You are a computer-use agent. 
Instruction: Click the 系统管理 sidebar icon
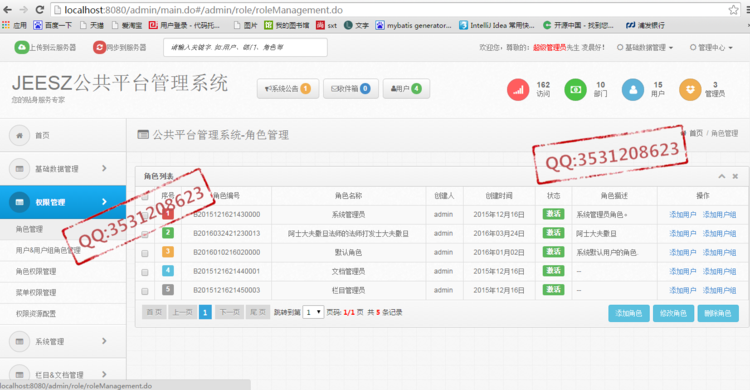point(20,341)
